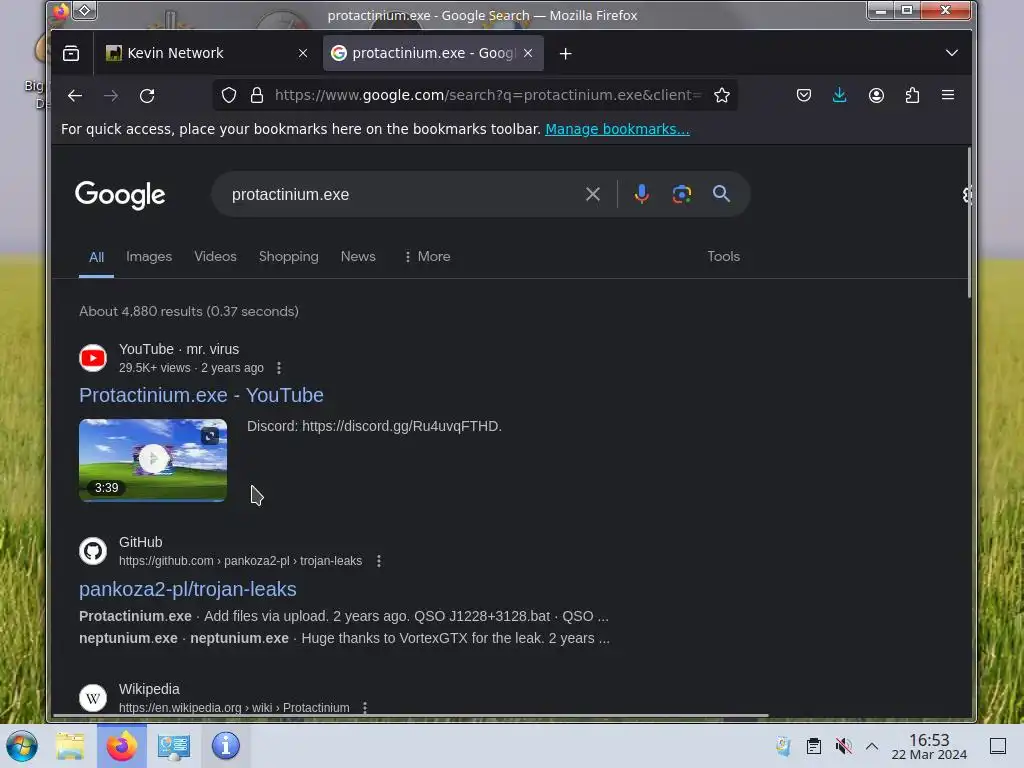Open options menu for Wikipedia result

(x=365, y=707)
